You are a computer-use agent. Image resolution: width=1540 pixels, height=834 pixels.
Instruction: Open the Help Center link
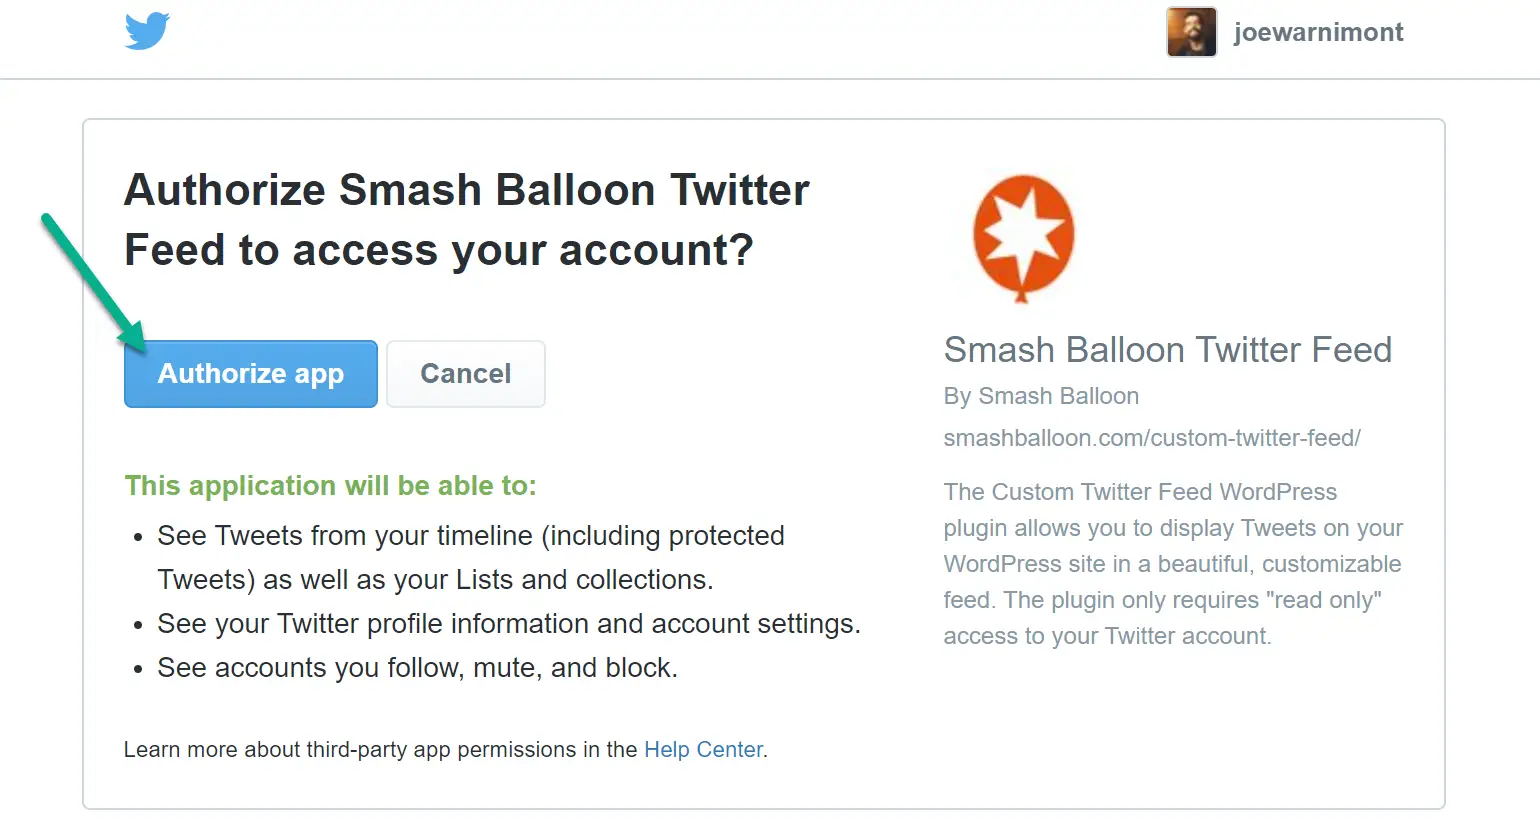703,749
